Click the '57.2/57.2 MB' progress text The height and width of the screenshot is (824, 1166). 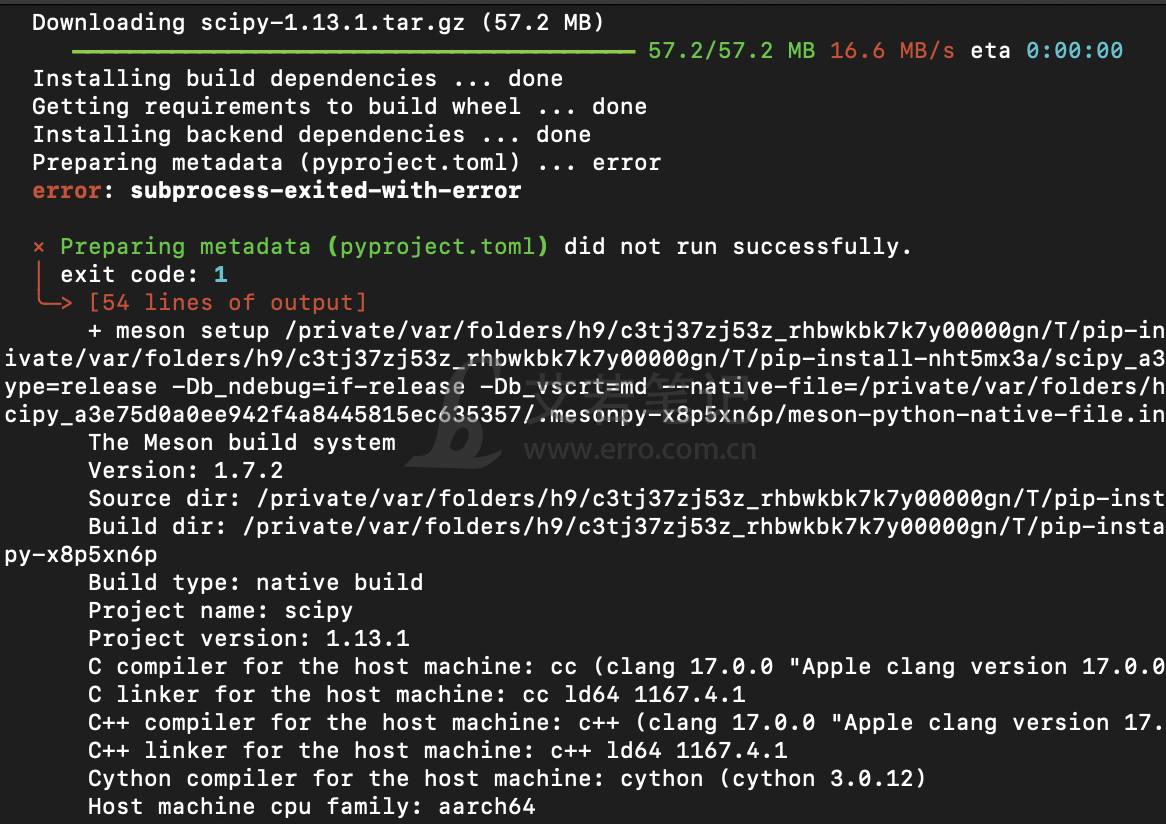[731, 51]
